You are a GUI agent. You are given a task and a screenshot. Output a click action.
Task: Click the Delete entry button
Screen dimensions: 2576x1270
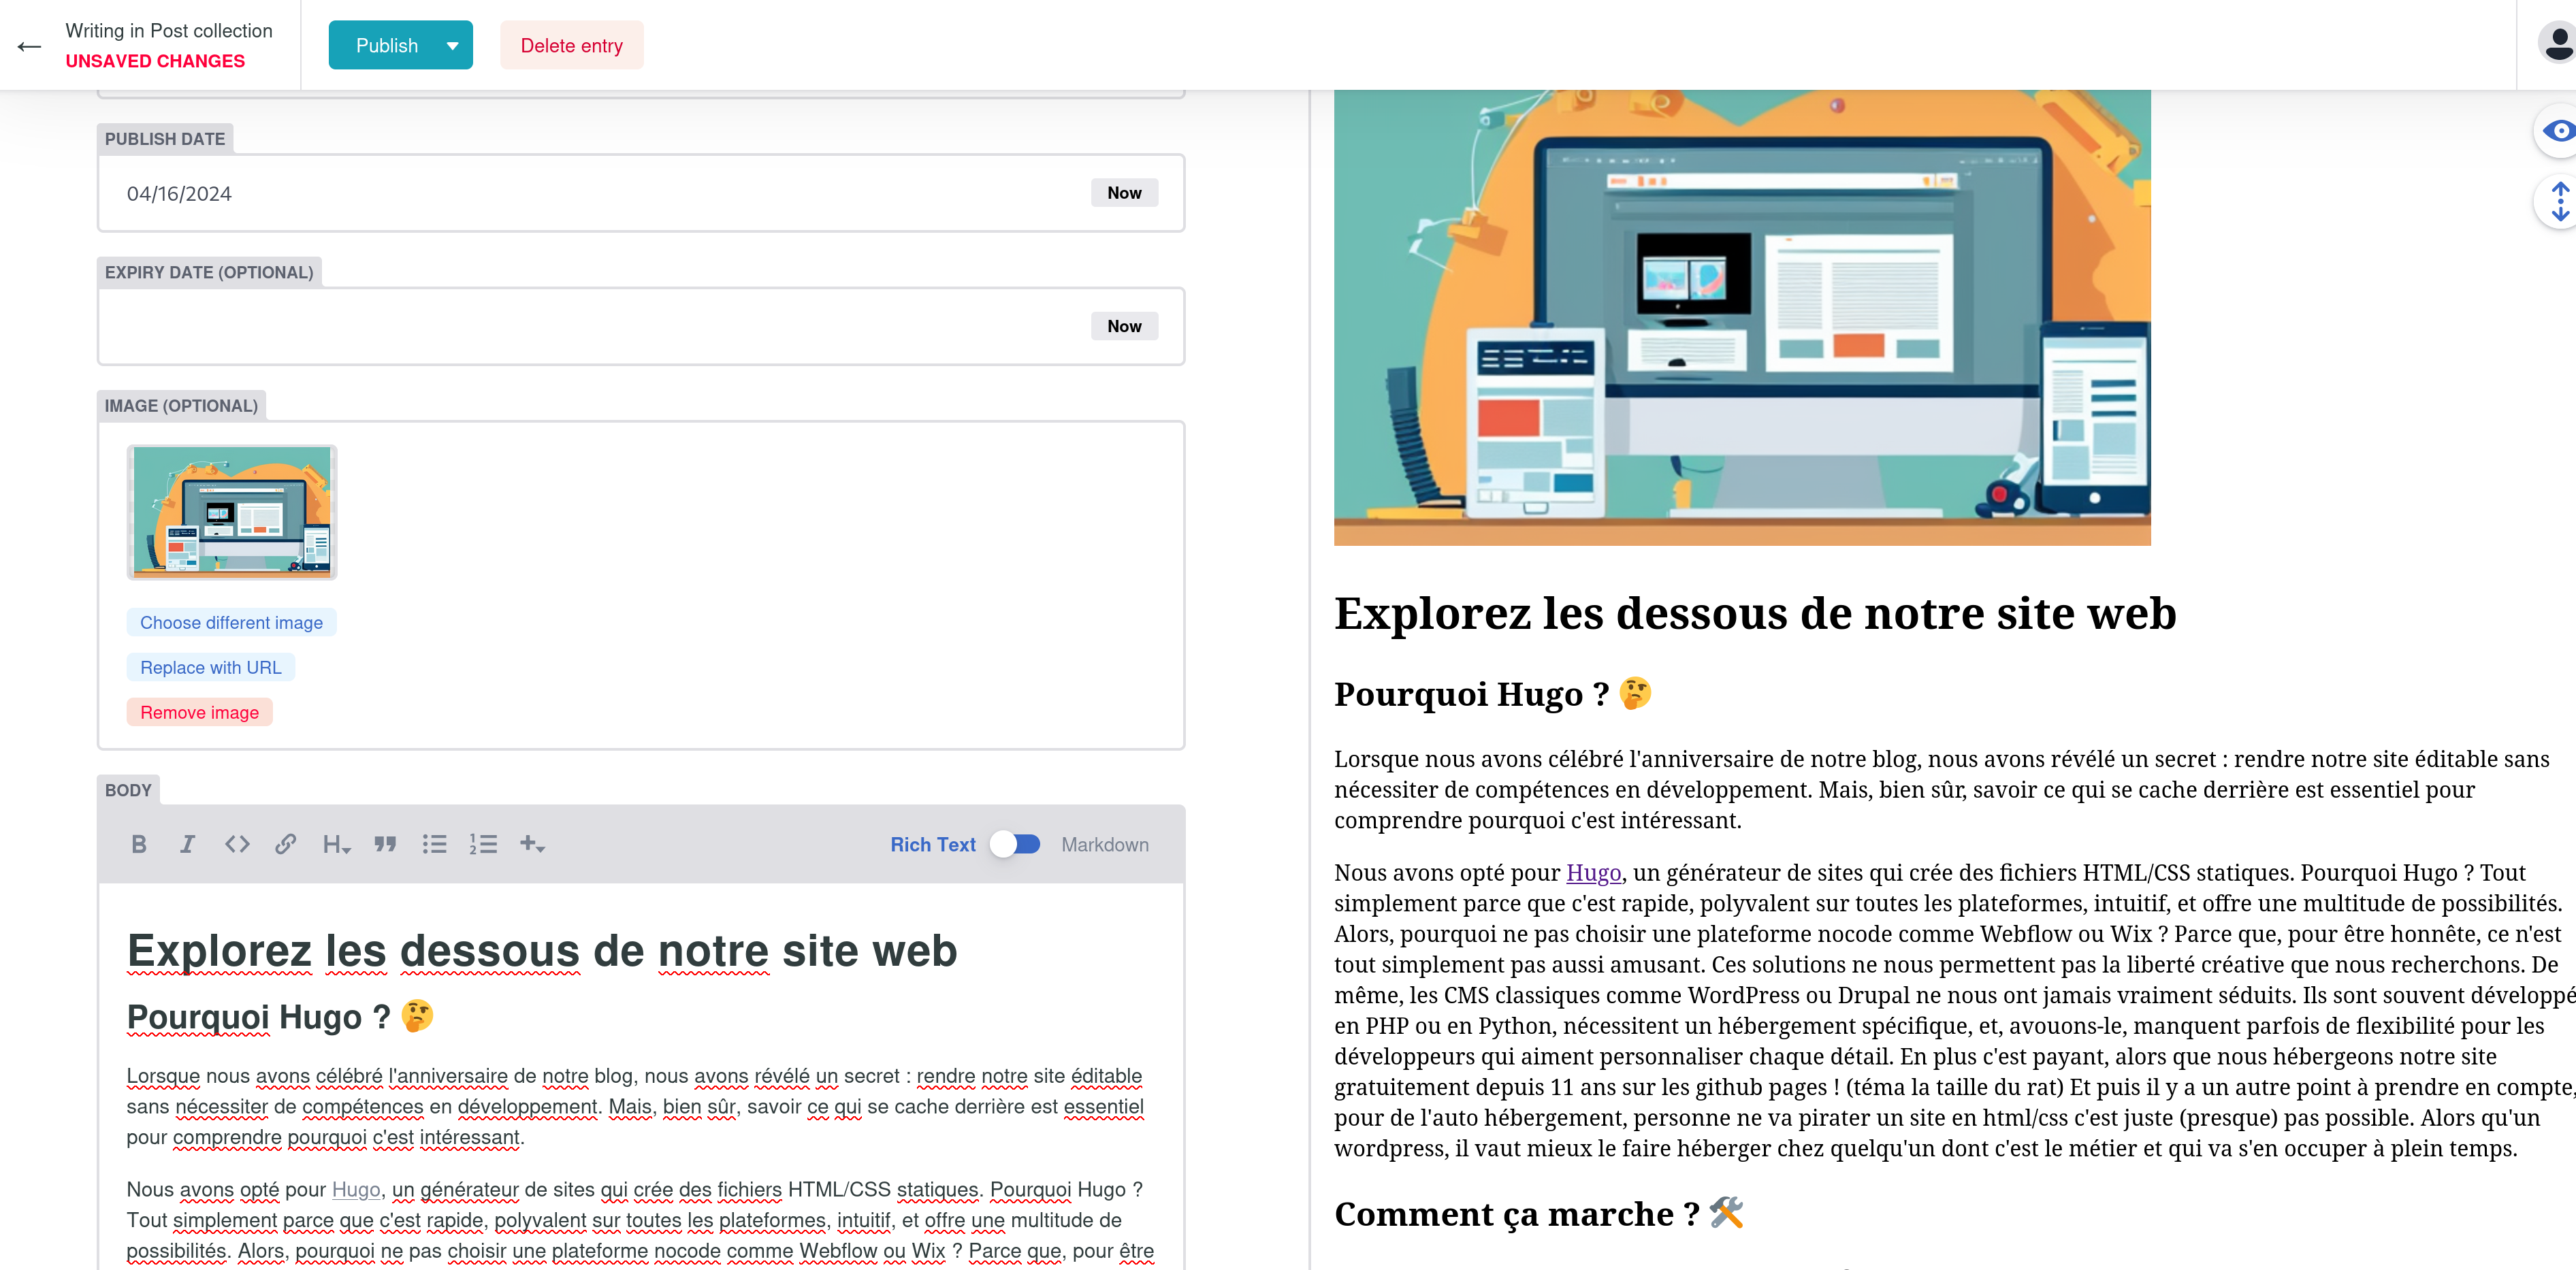coord(571,46)
